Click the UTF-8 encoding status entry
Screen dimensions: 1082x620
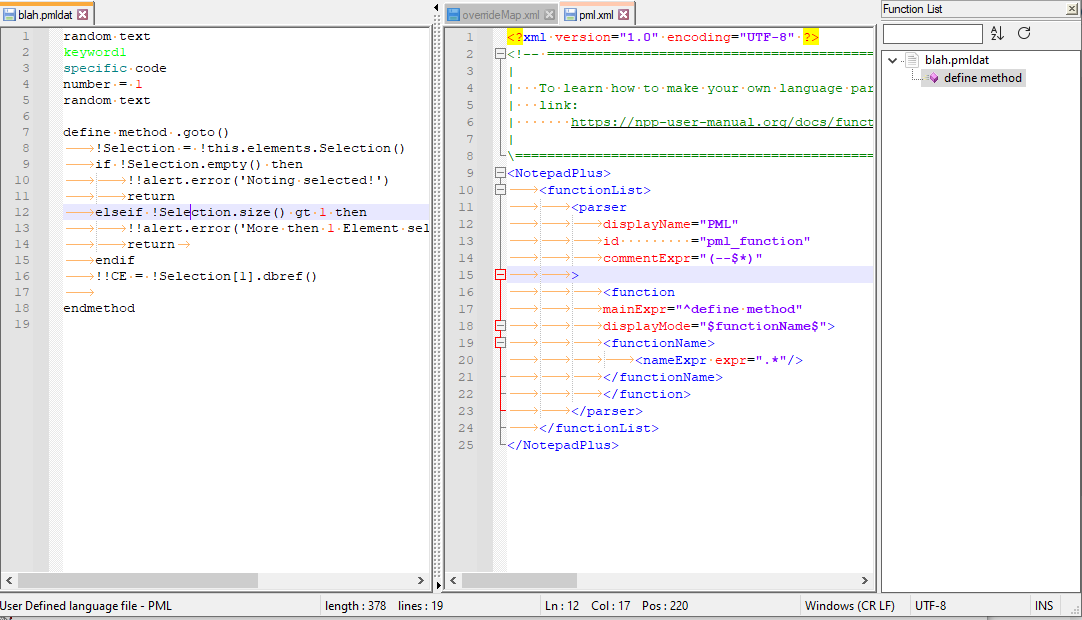pyautogui.click(x=930, y=606)
